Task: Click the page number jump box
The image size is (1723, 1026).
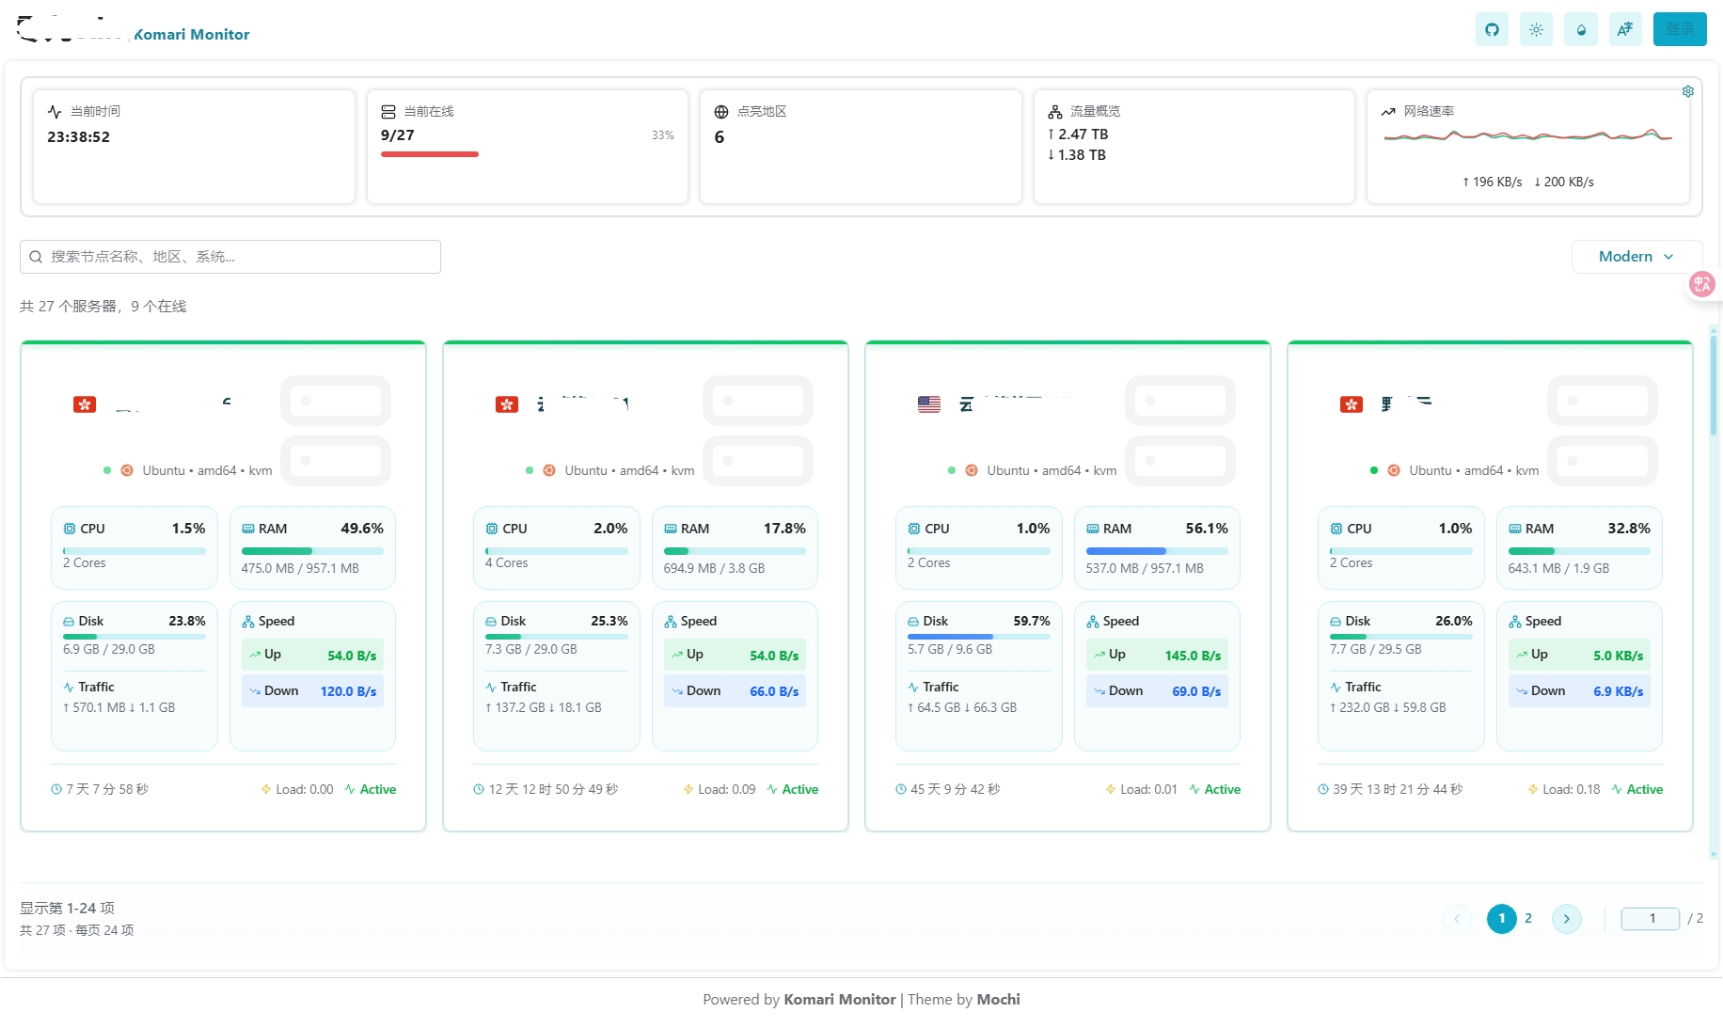Action: pos(1650,918)
